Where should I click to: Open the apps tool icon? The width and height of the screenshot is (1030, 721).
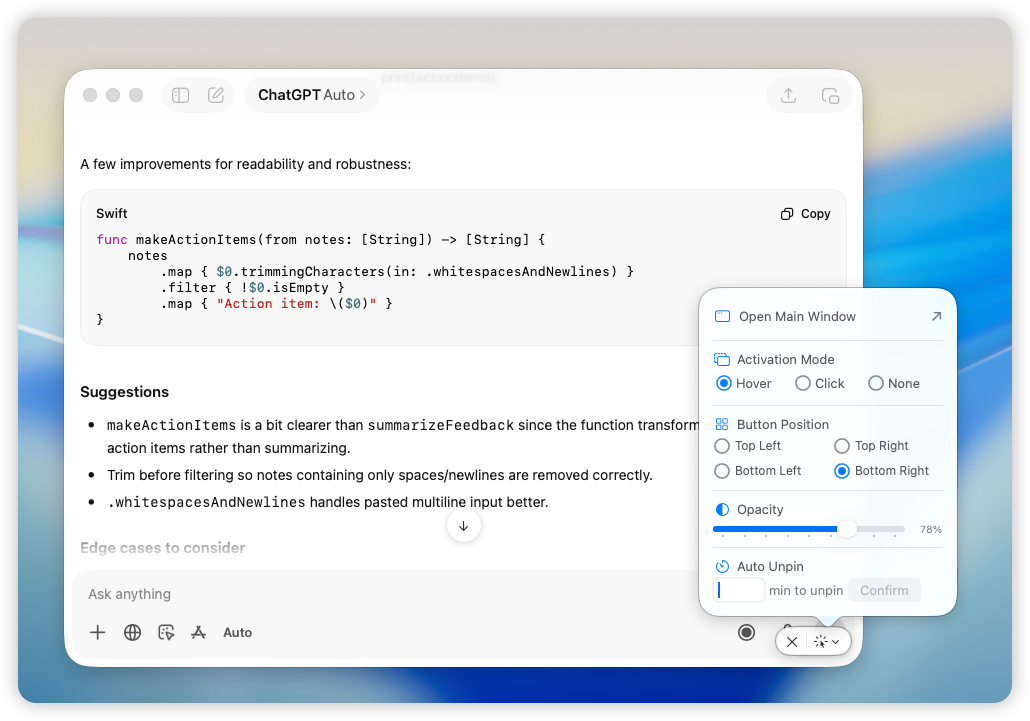pyautogui.click(x=198, y=632)
